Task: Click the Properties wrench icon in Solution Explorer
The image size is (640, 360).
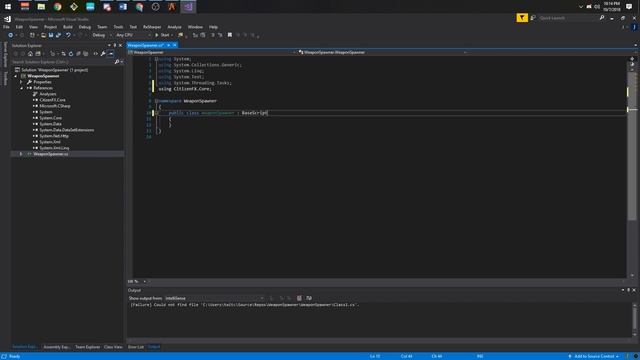Action: (103, 54)
